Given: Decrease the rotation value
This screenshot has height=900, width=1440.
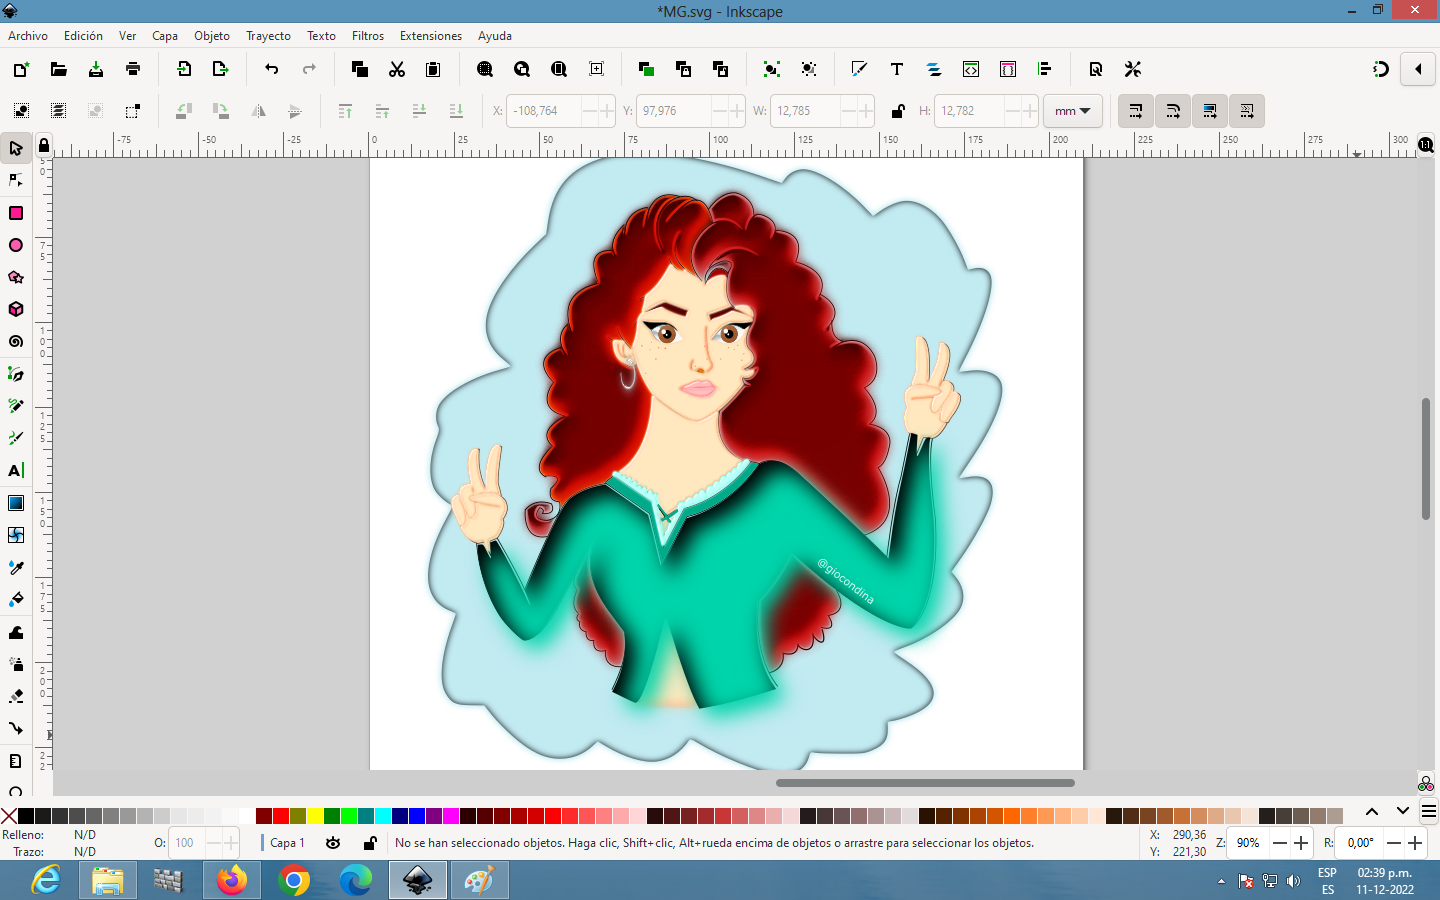Looking at the screenshot, I should [1394, 843].
